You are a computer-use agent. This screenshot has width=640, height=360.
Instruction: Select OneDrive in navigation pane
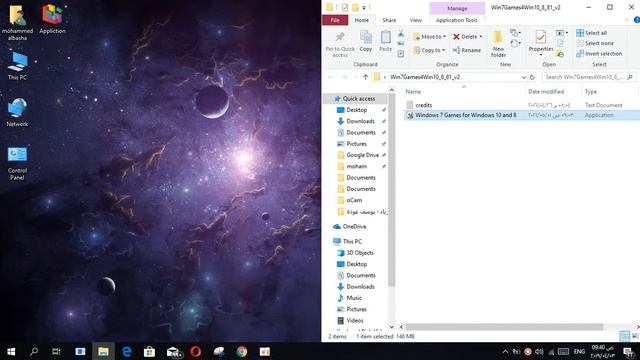(354, 227)
